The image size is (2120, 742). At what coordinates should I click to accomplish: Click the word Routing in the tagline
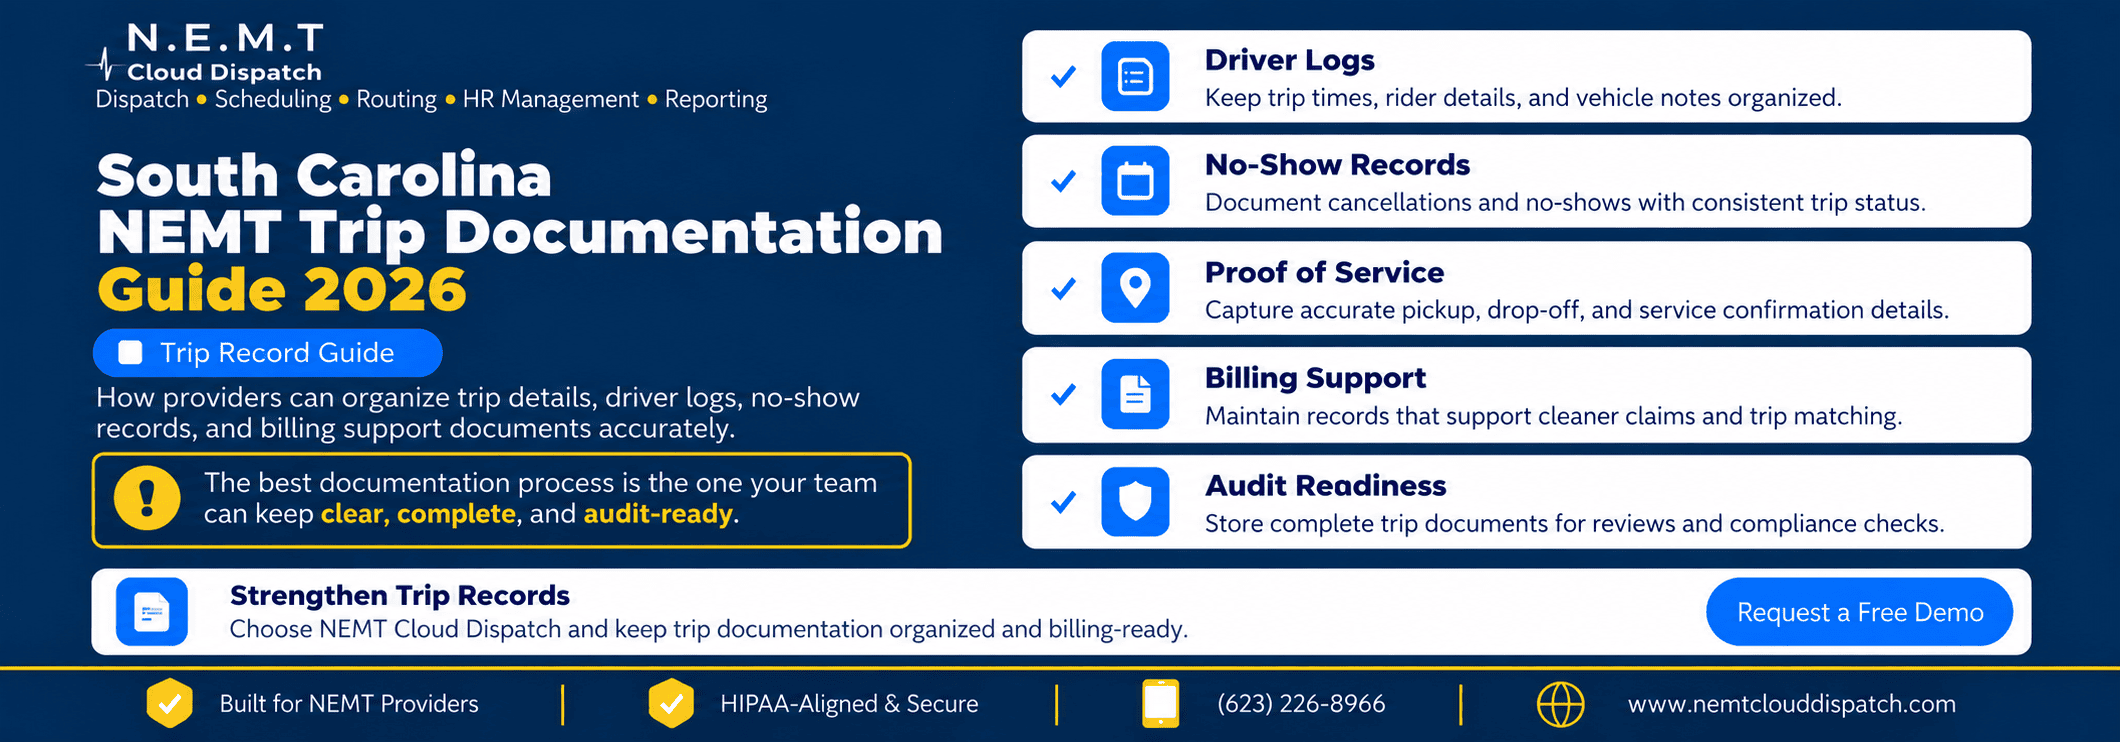tap(396, 100)
